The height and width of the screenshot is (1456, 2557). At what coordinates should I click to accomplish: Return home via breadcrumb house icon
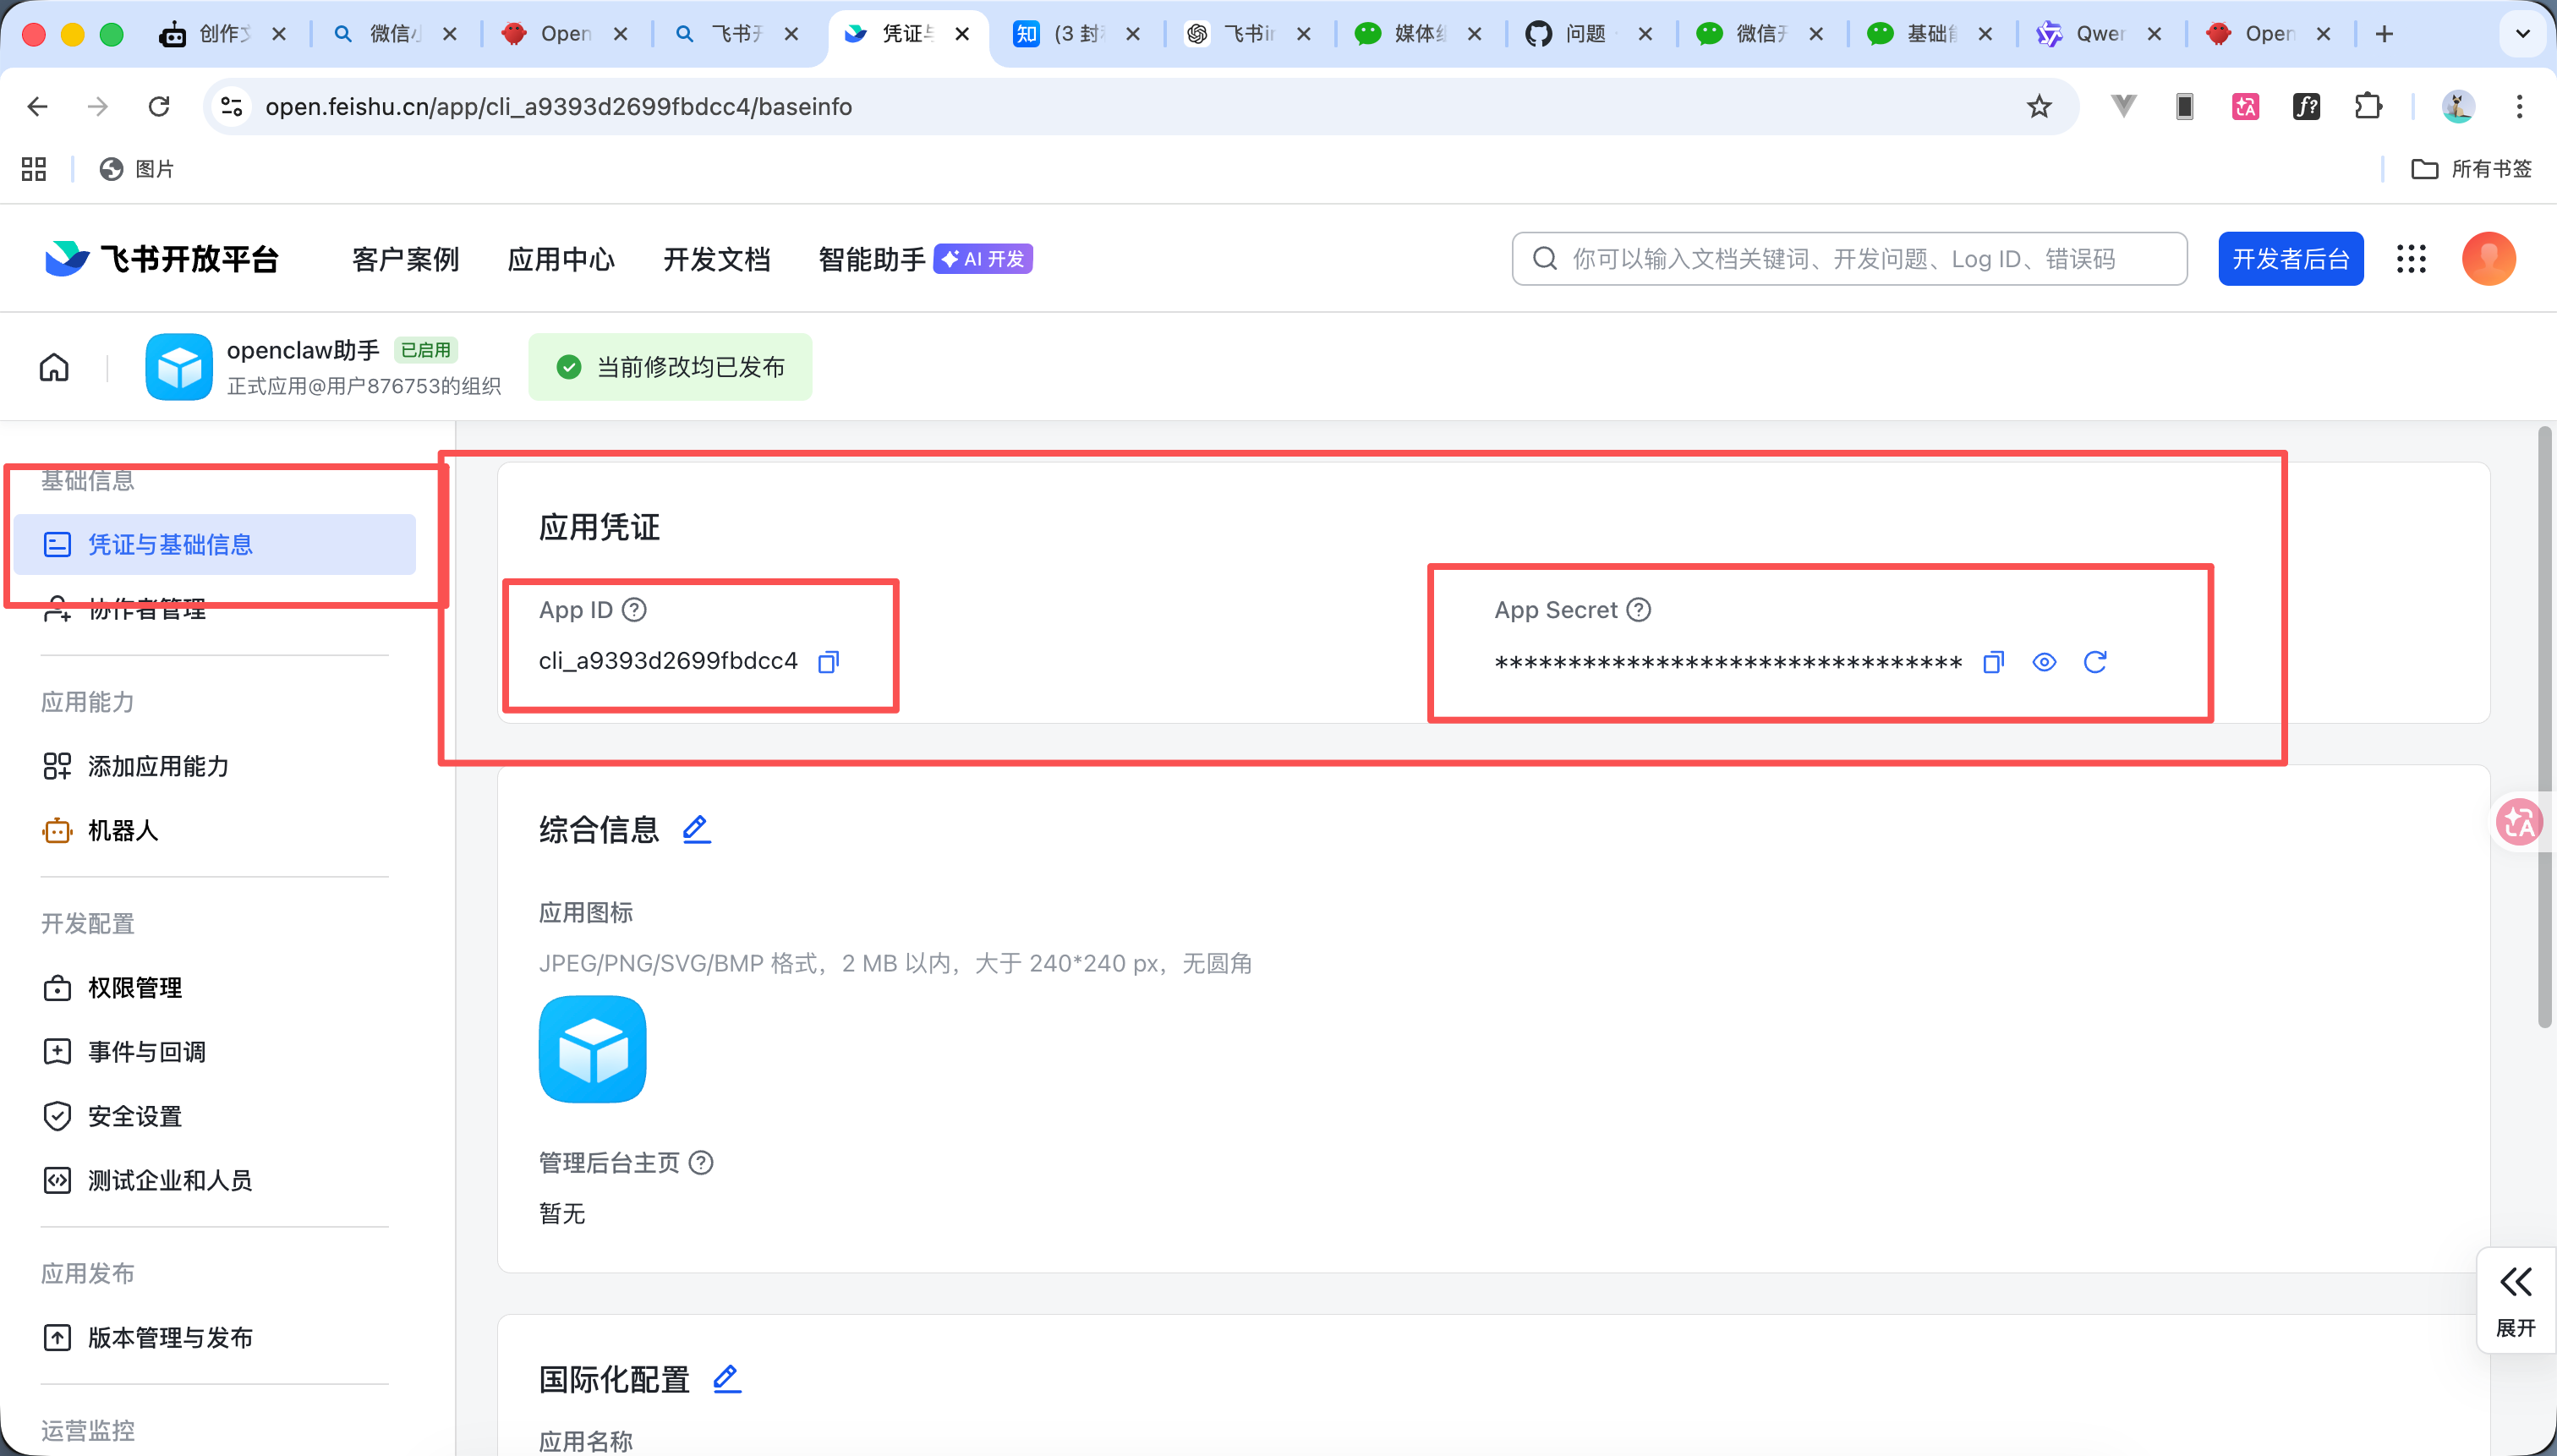54,366
